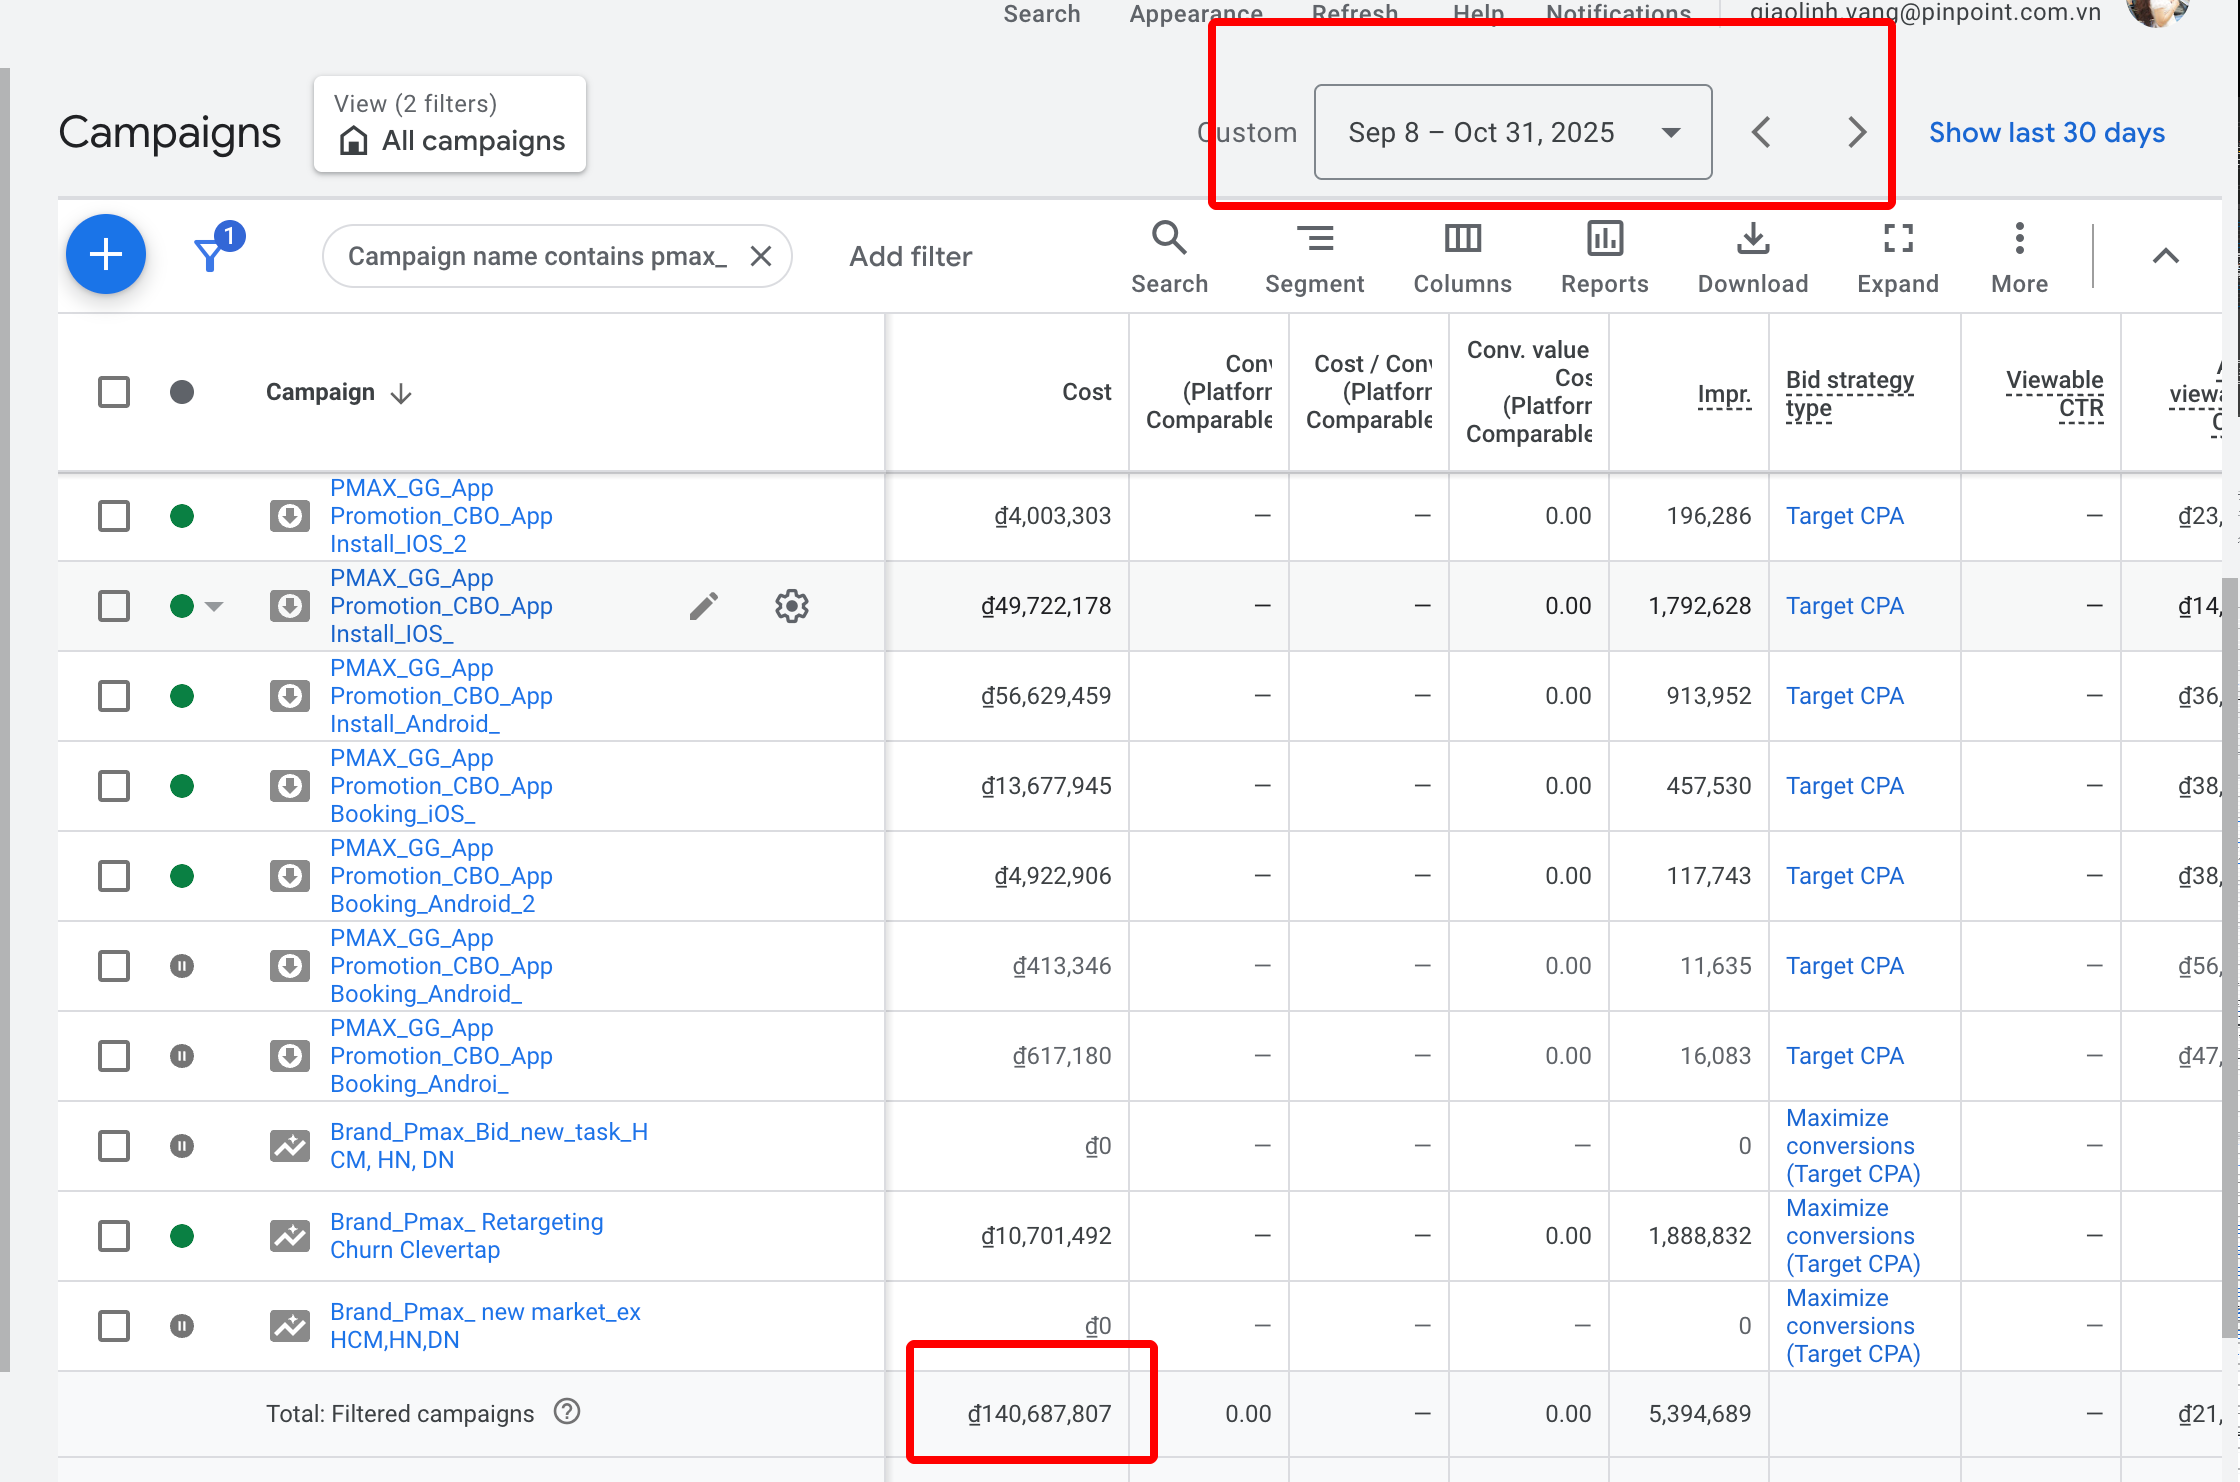
Task: Collapse the table toolbar with chevron
Action: [x=2166, y=256]
